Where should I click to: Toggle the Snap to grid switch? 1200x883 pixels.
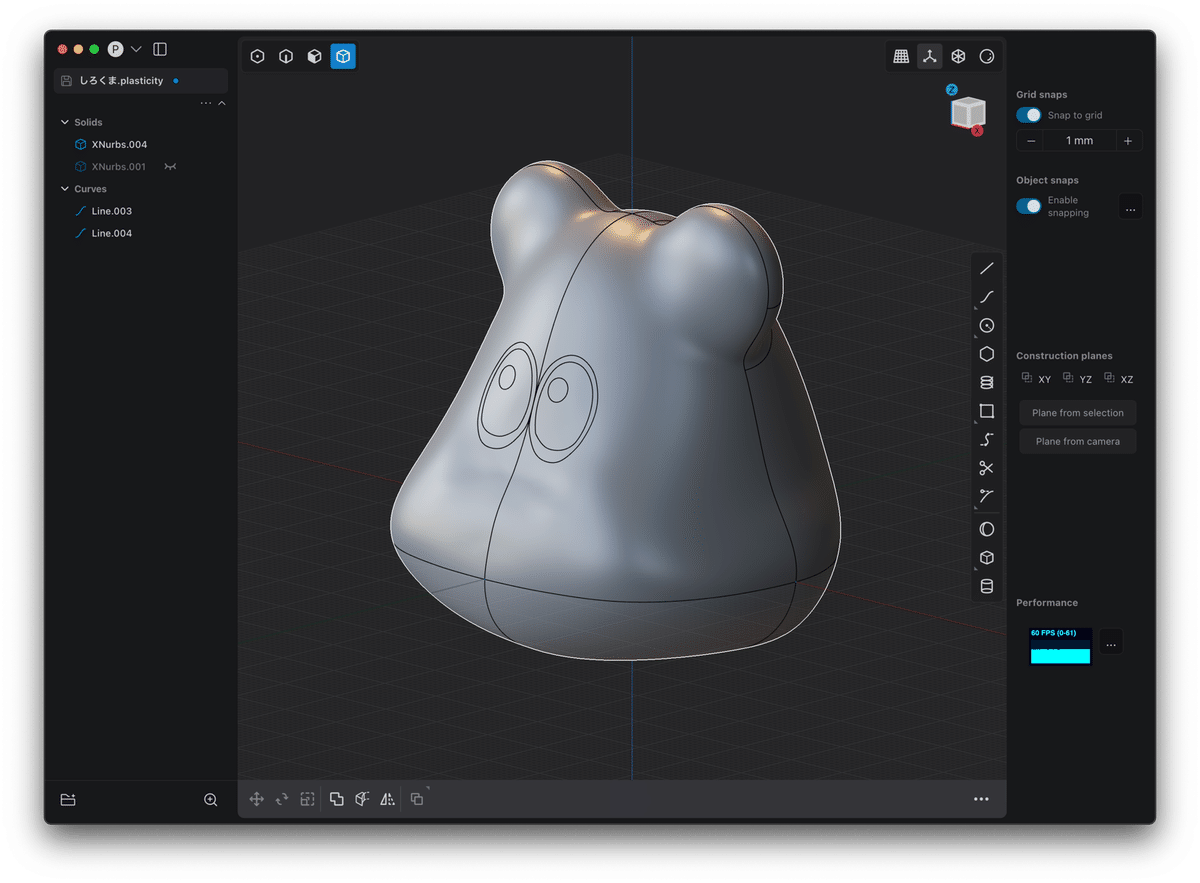(1029, 115)
